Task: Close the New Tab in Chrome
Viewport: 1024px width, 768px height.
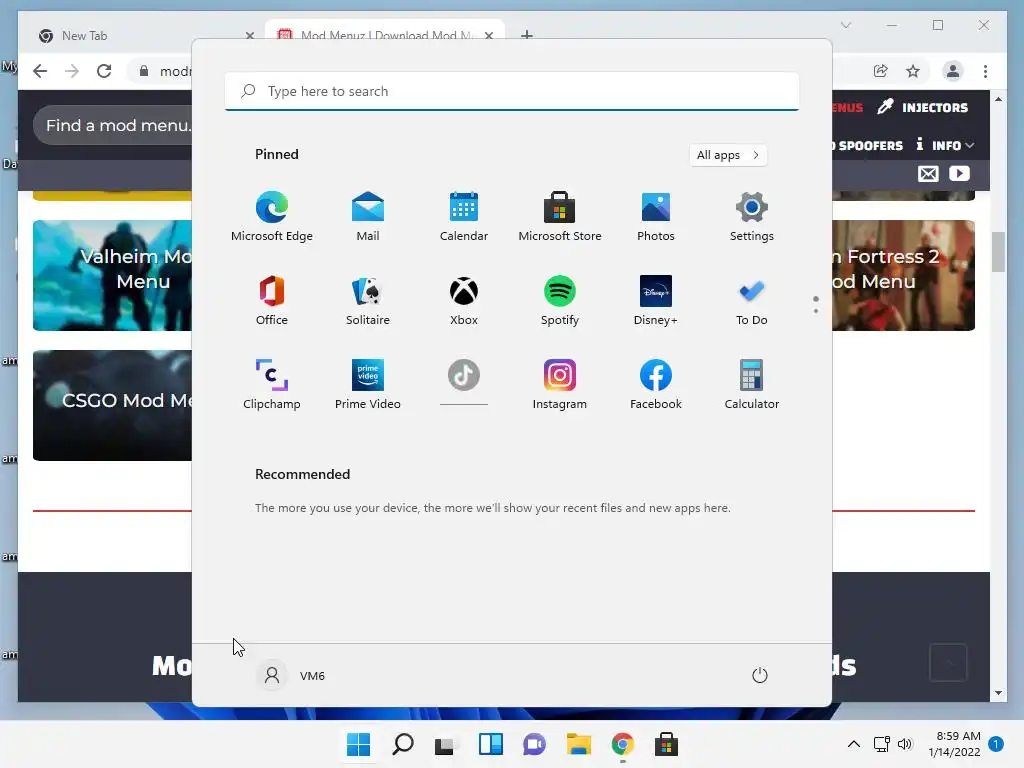Action: tap(249, 36)
